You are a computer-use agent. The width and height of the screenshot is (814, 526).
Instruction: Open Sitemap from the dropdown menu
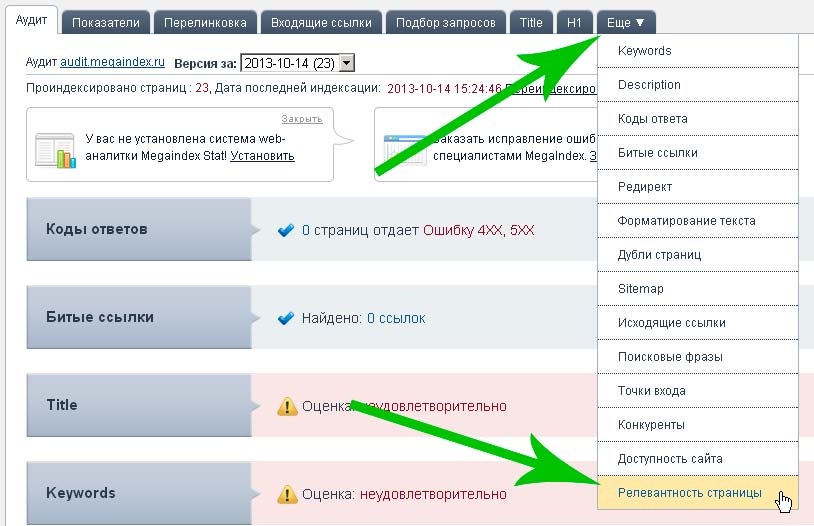coord(698,289)
